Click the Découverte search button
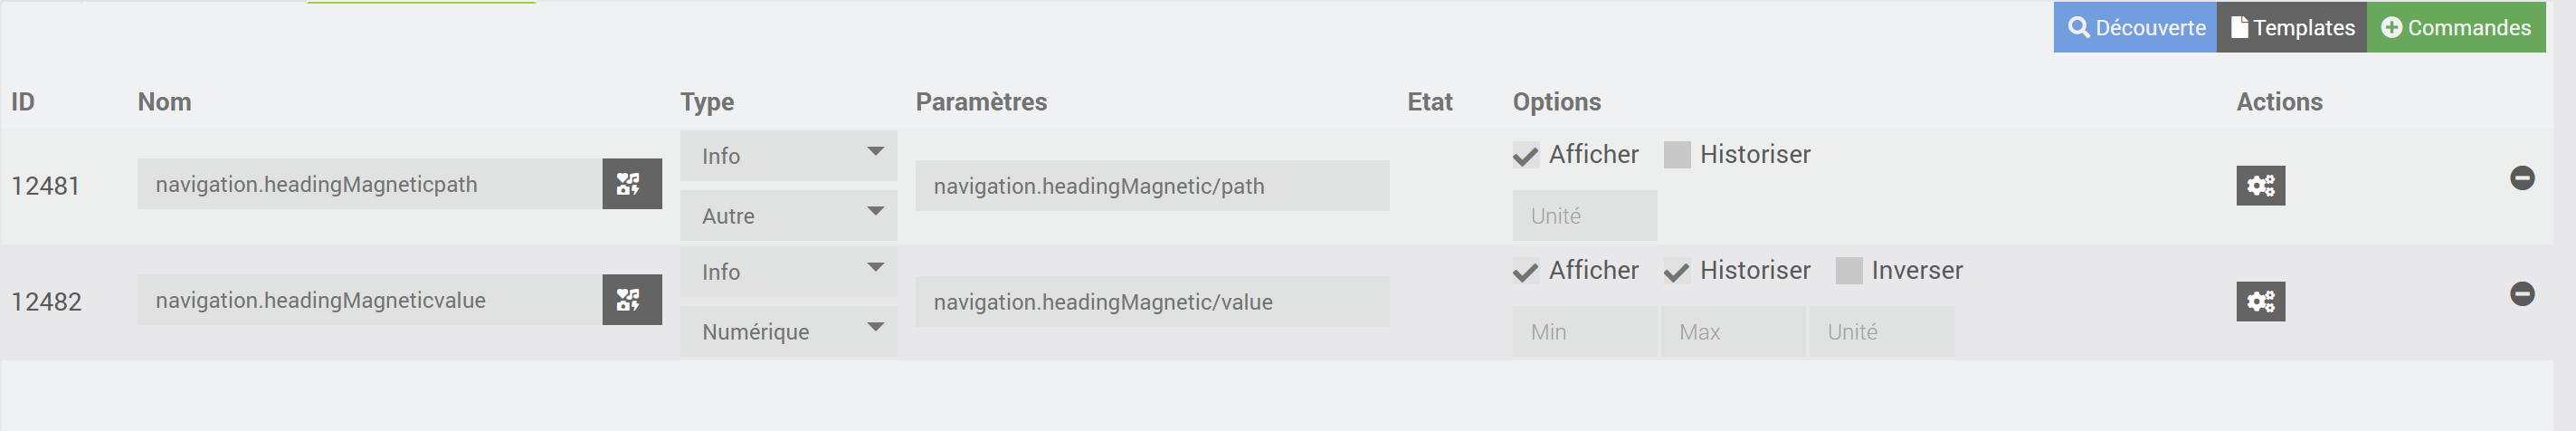 pos(2134,27)
